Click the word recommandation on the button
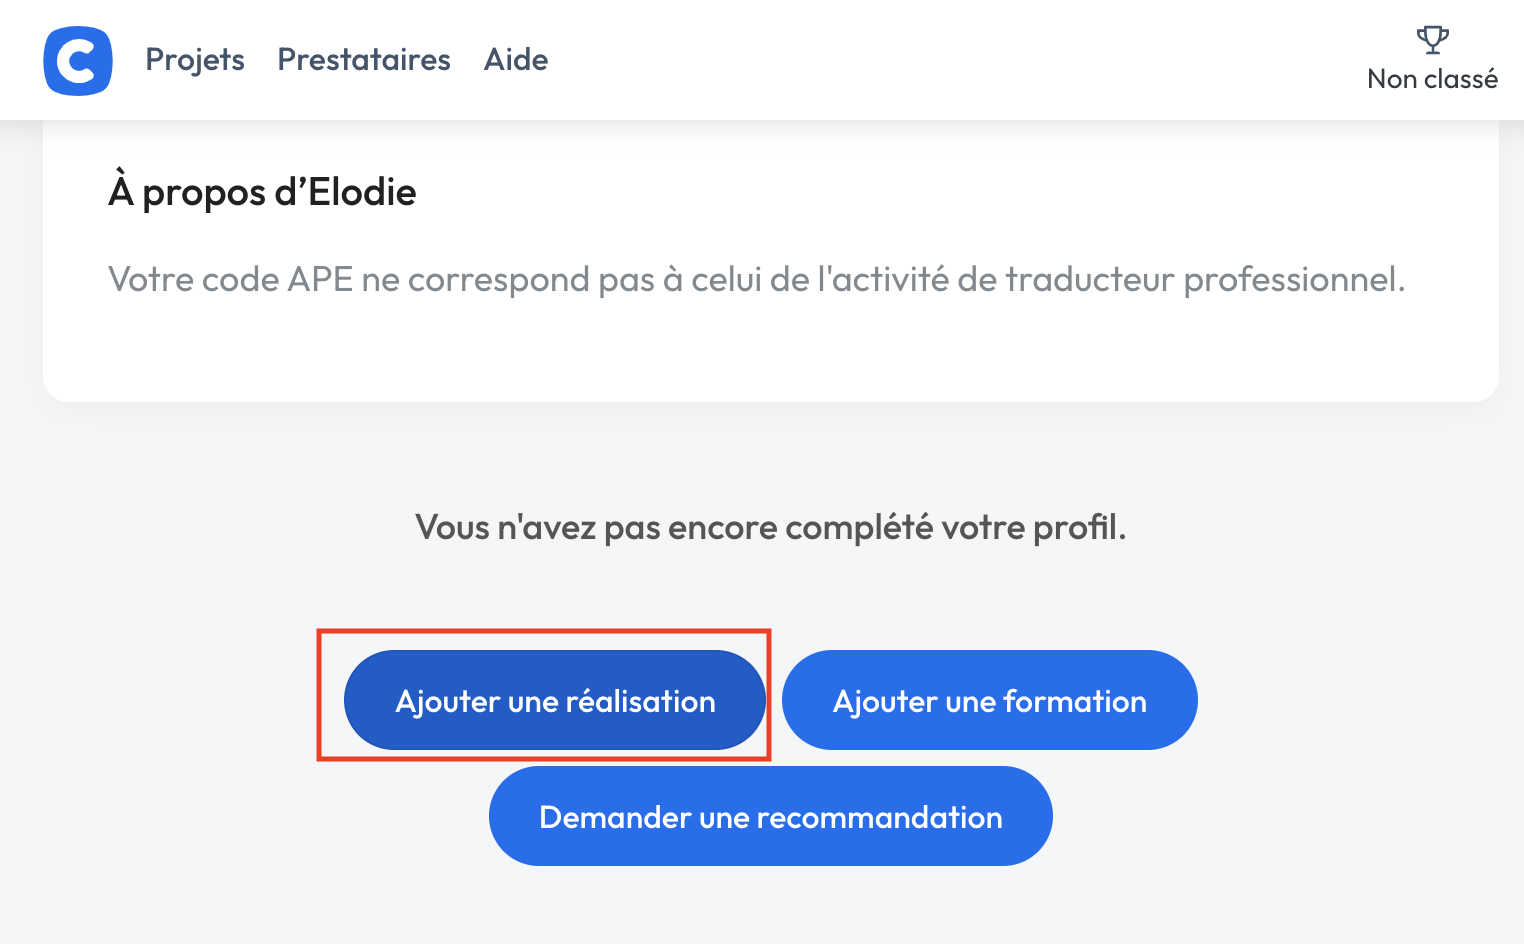The image size is (1524, 944). click(x=879, y=818)
